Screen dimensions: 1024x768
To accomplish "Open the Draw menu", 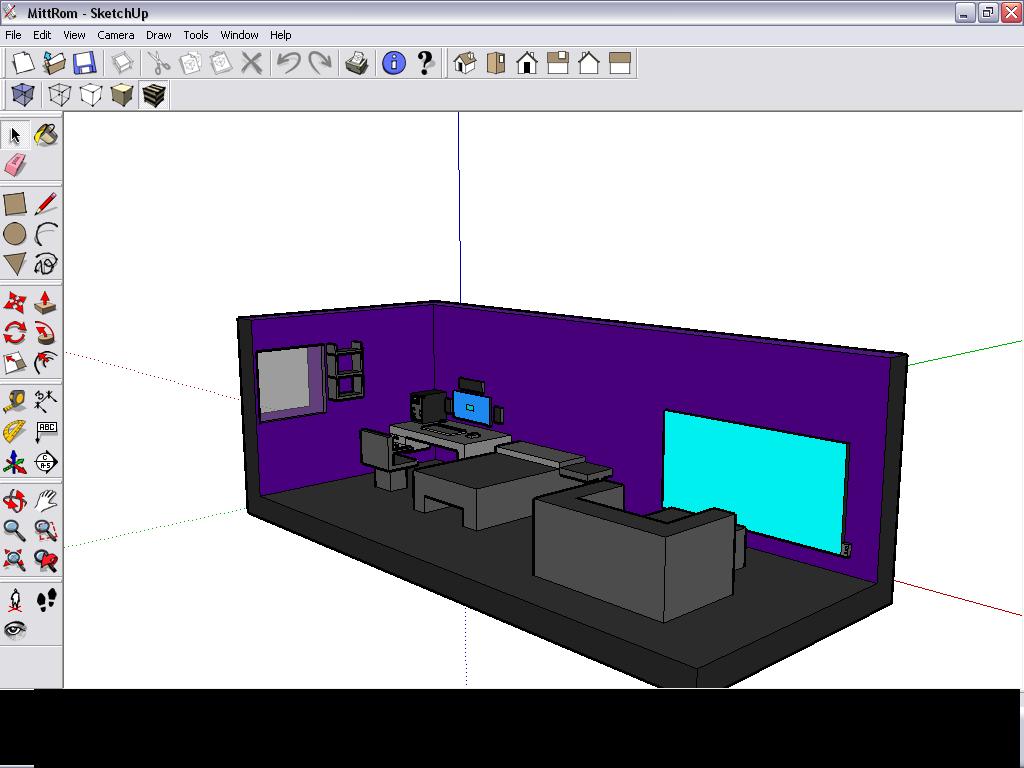I will pyautogui.click(x=159, y=35).
